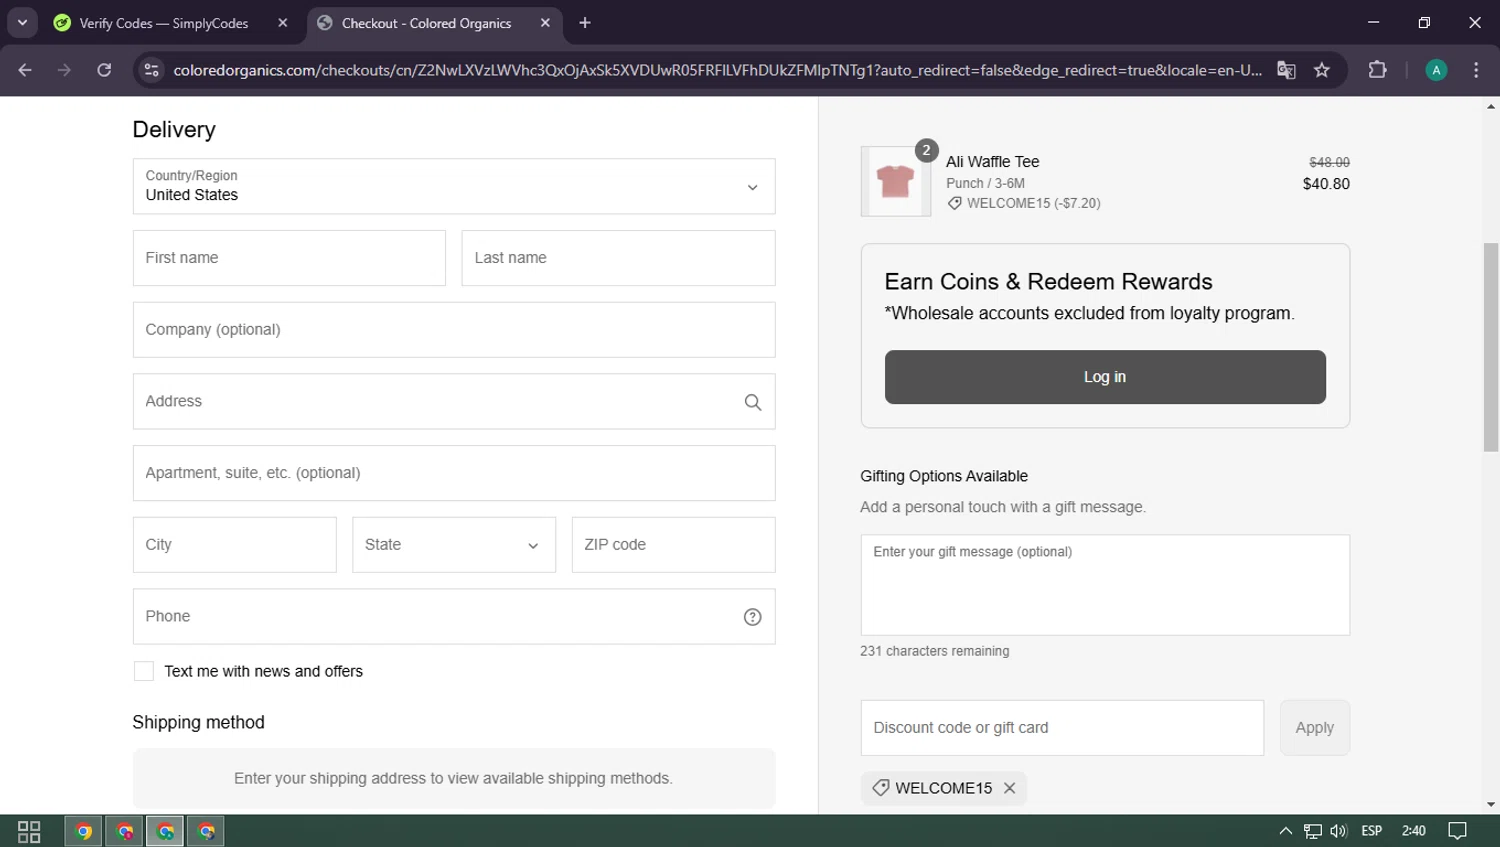Open the browser extensions puzzle icon

click(1377, 70)
